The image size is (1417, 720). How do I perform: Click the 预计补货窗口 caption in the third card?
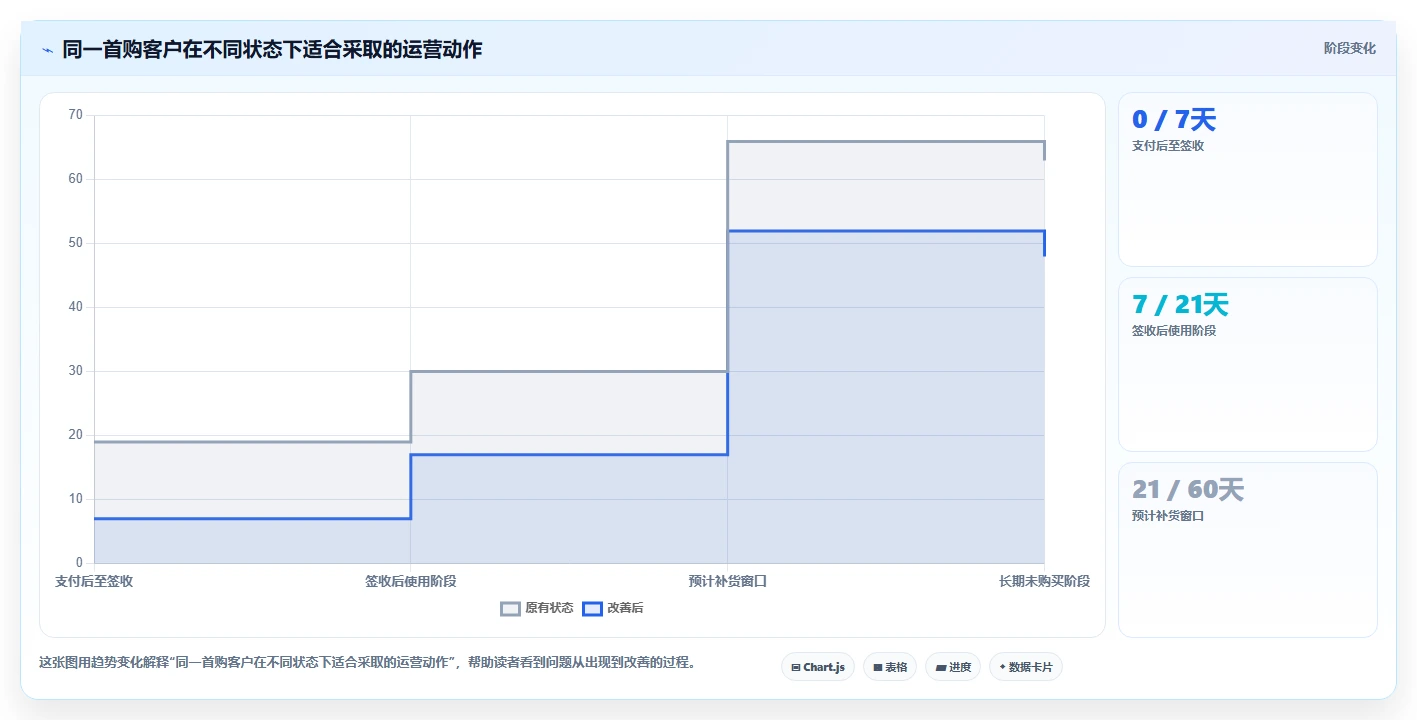pos(1168,516)
